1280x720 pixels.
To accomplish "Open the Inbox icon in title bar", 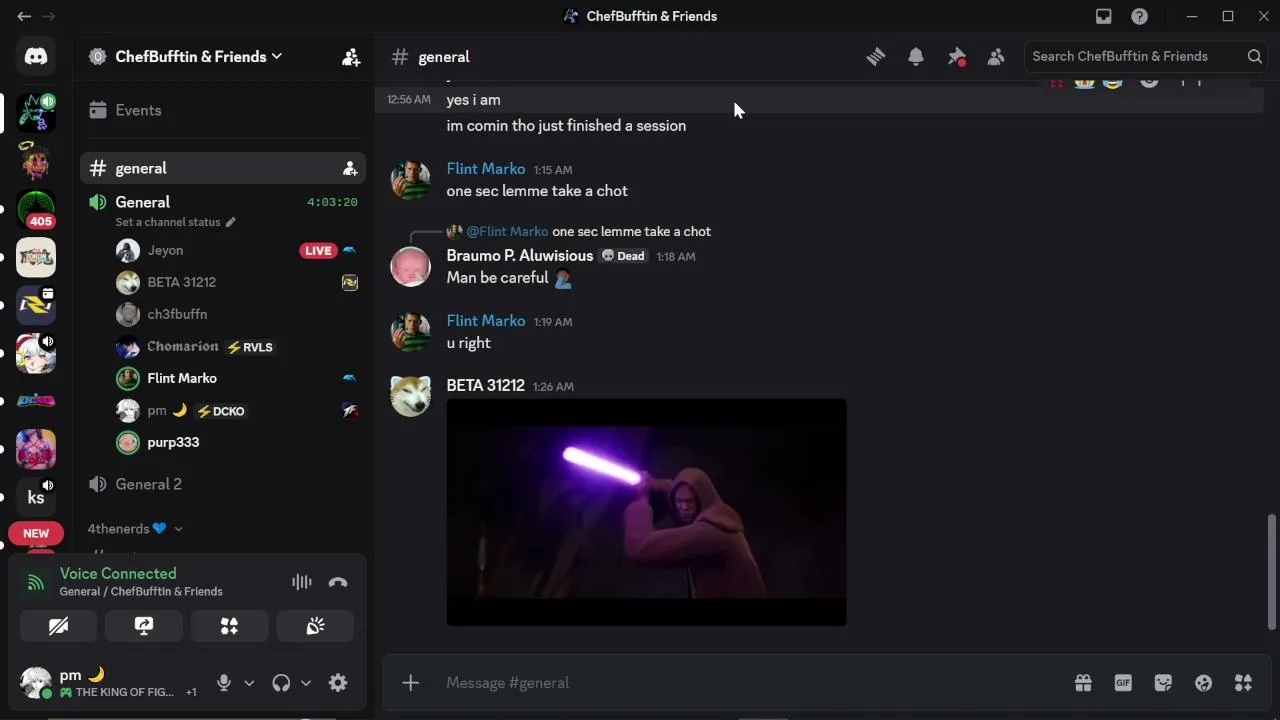I will click(1104, 16).
